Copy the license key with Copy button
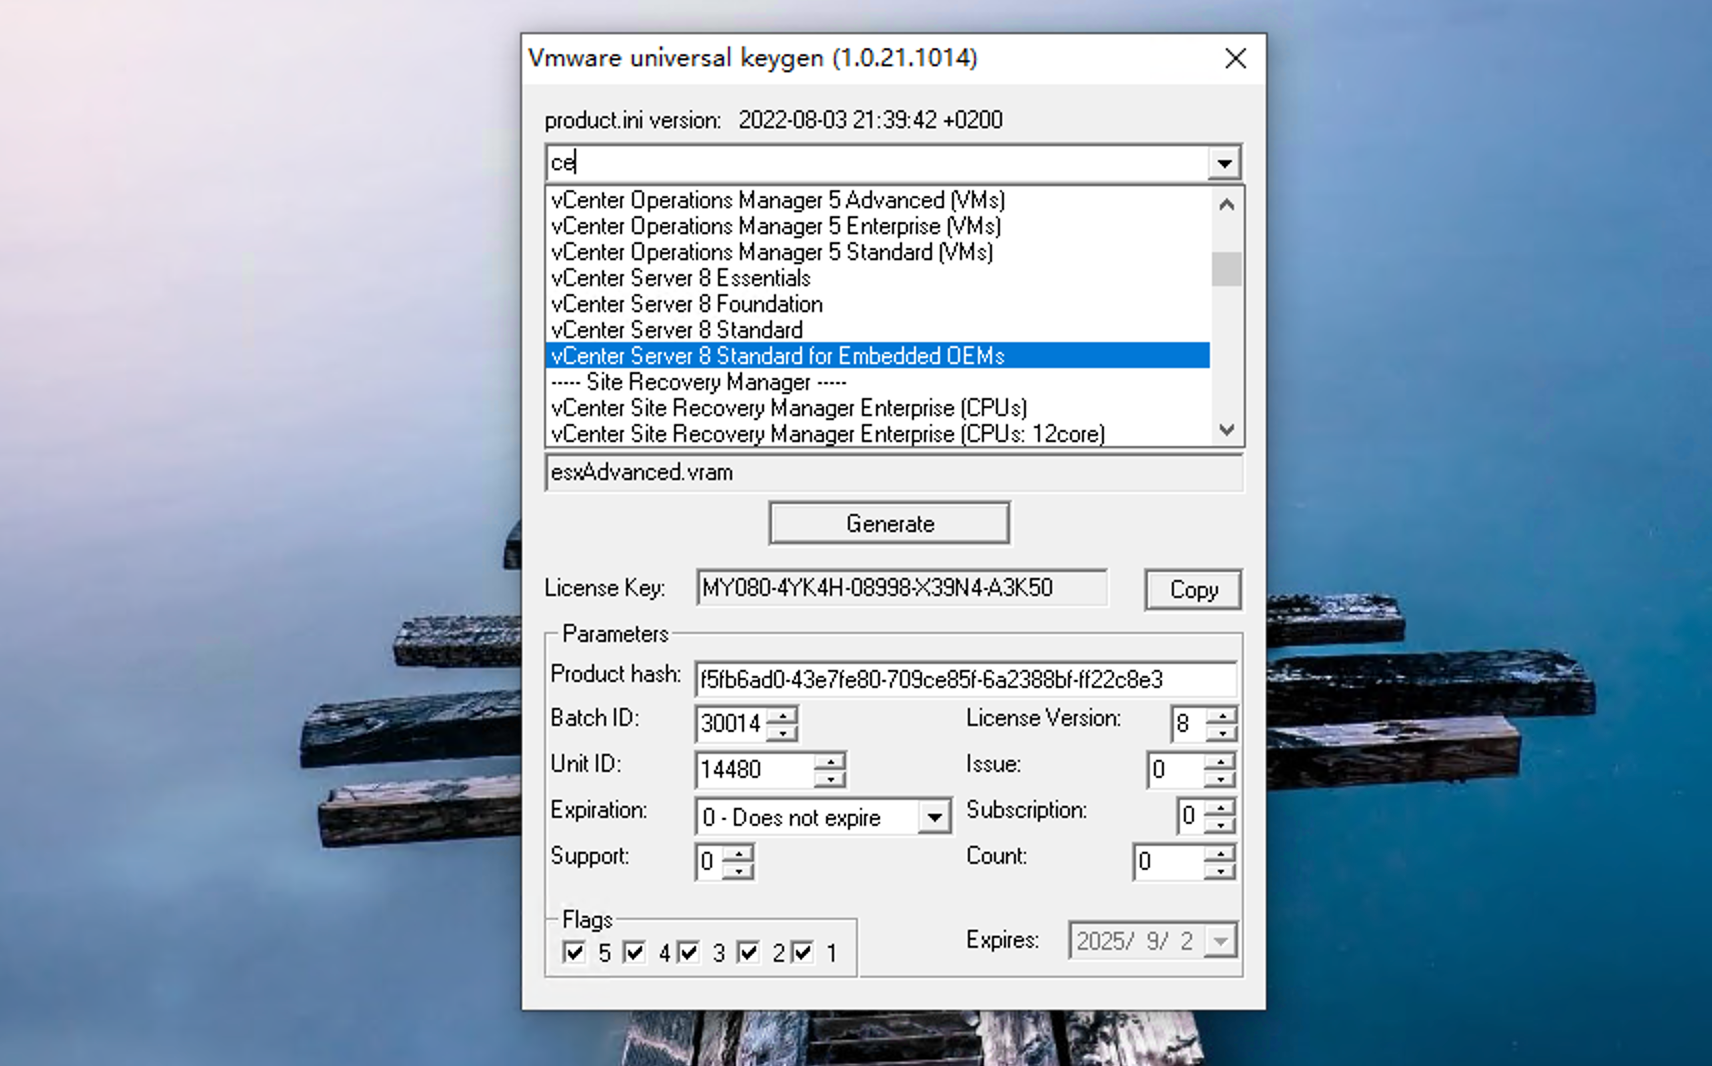 point(1193,590)
